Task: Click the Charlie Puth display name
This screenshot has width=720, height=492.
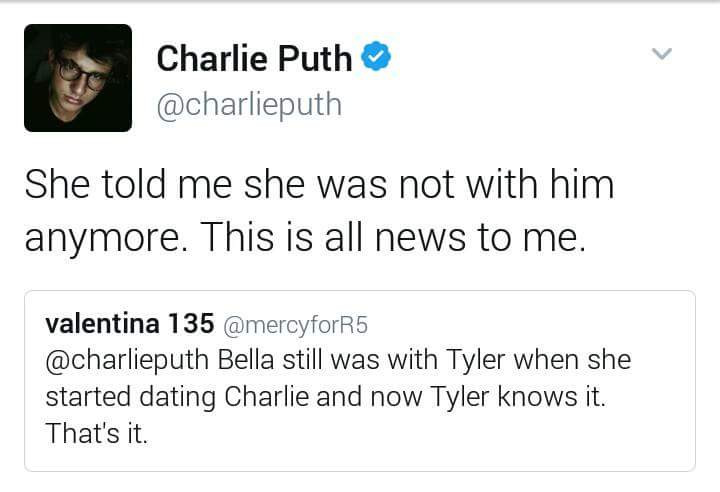Action: pyautogui.click(x=254, y=60)
